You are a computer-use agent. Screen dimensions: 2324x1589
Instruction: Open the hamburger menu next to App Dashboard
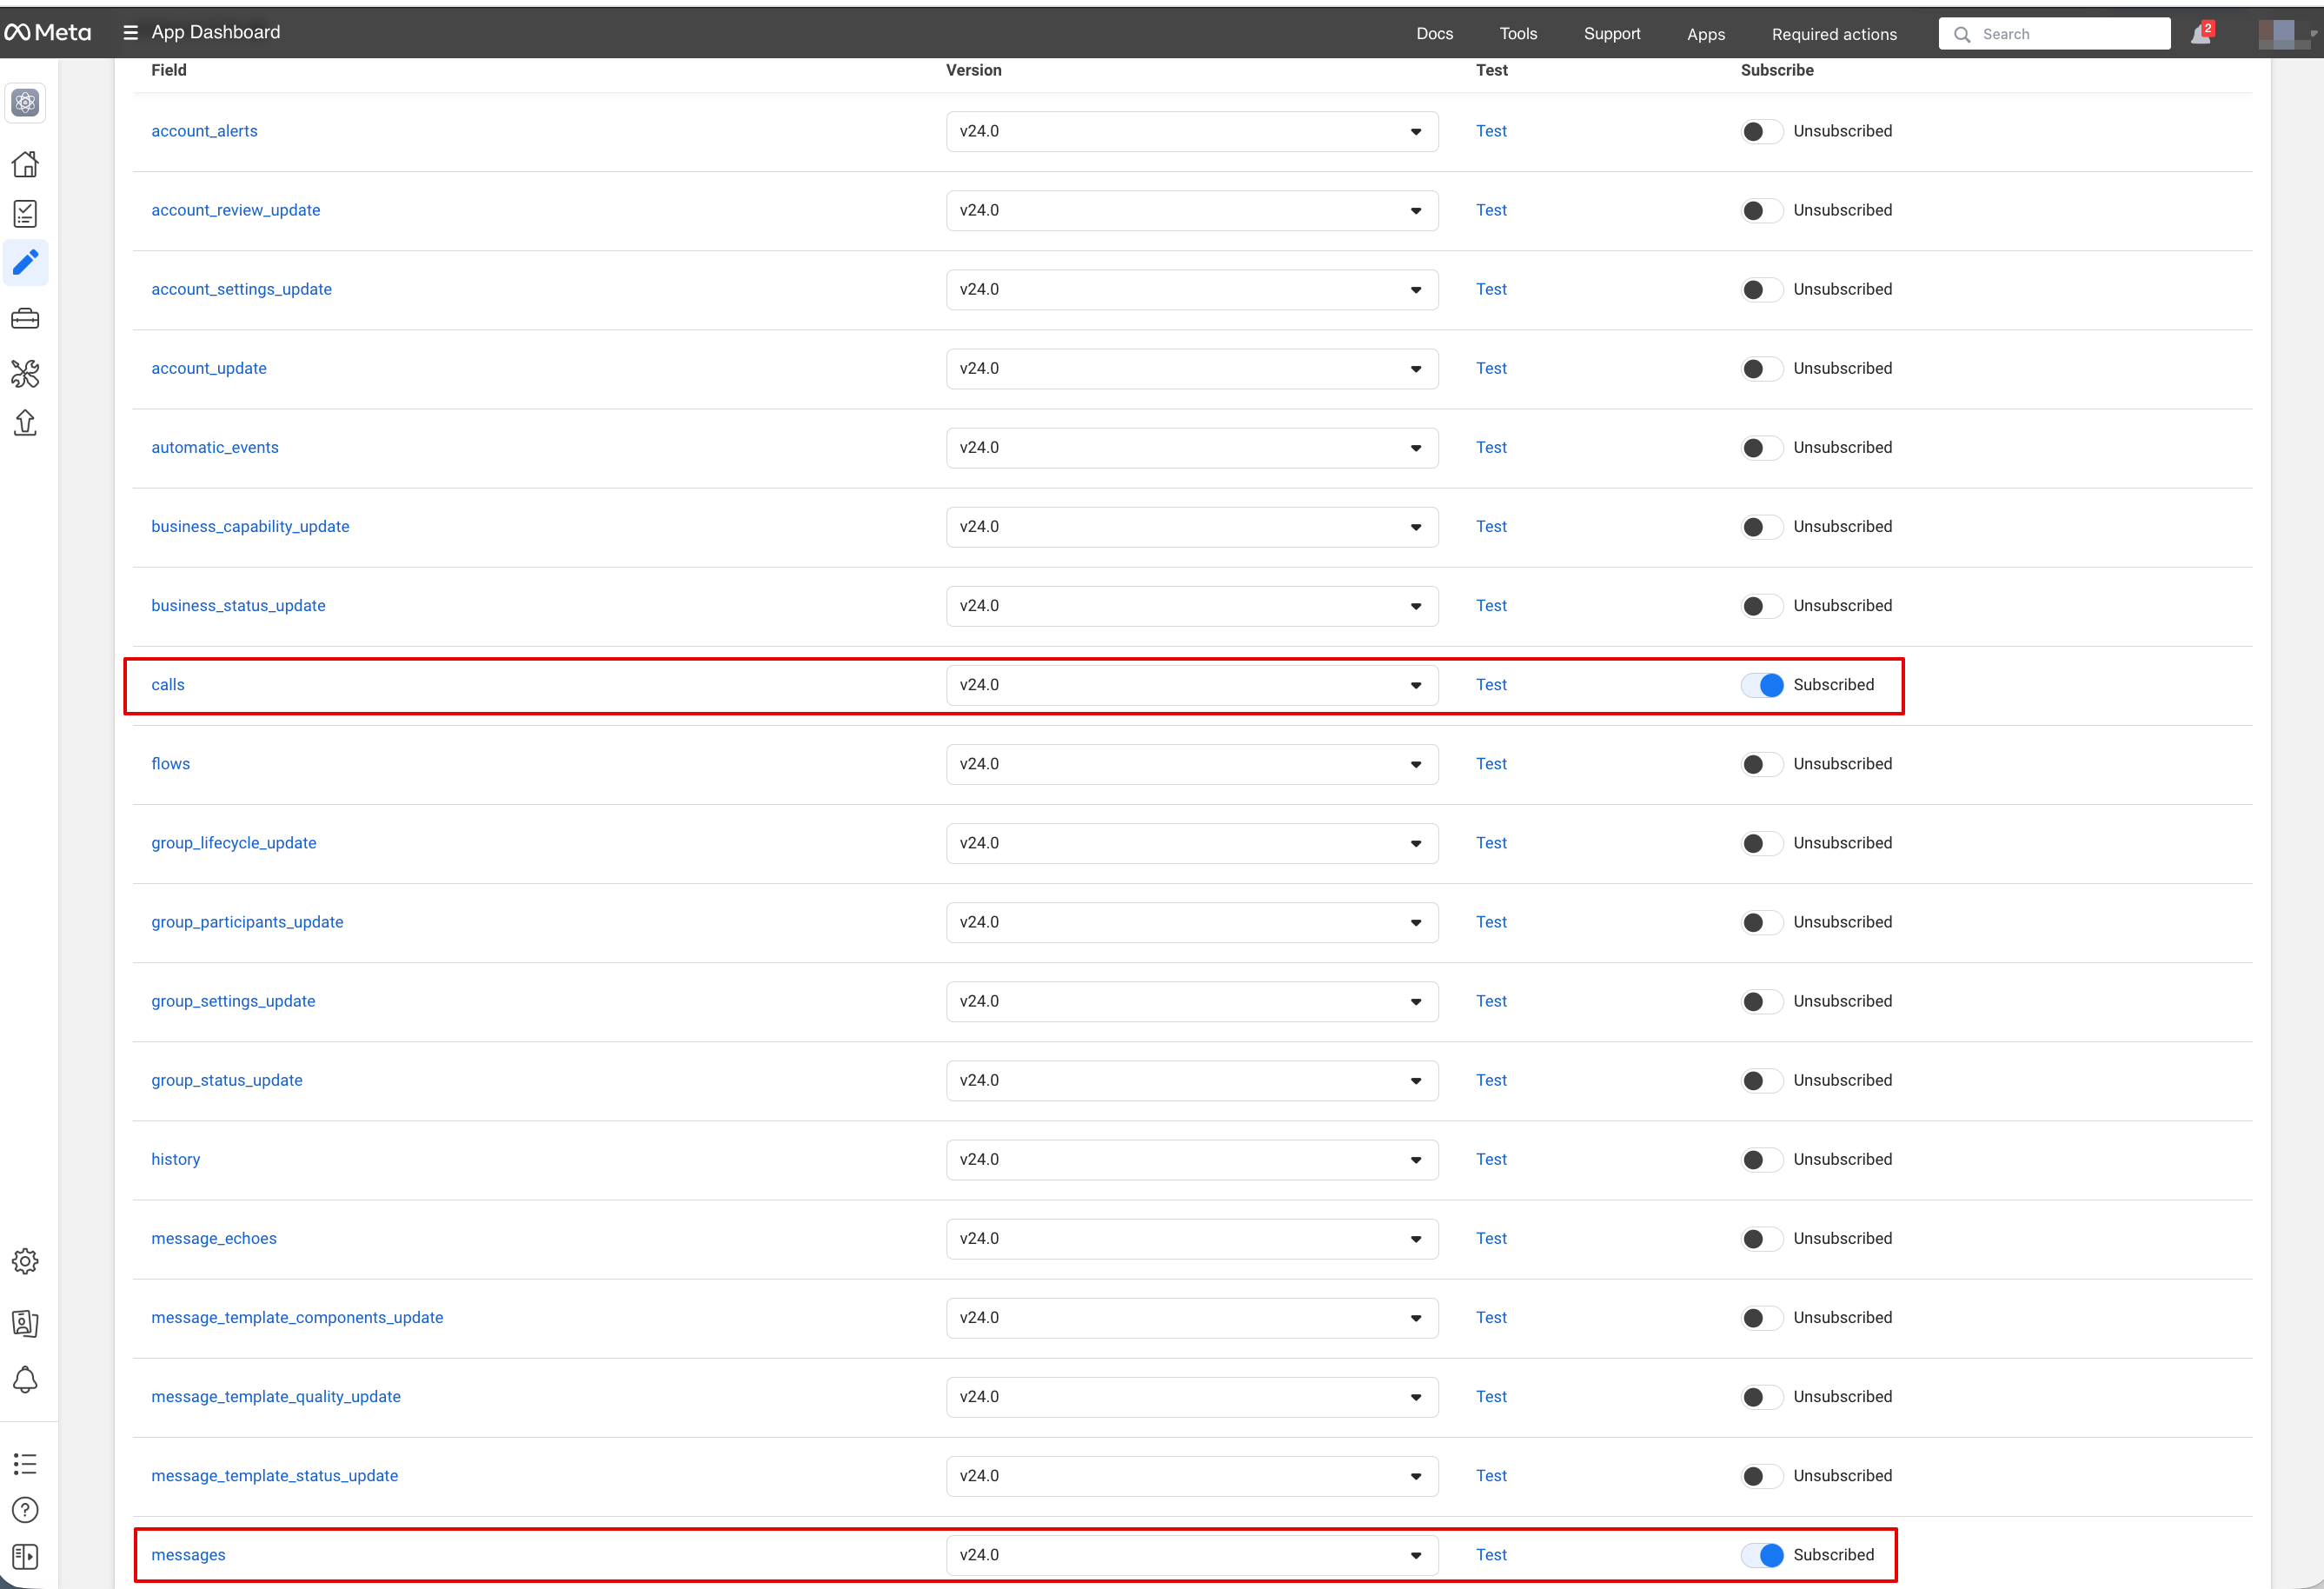(130, 33)
